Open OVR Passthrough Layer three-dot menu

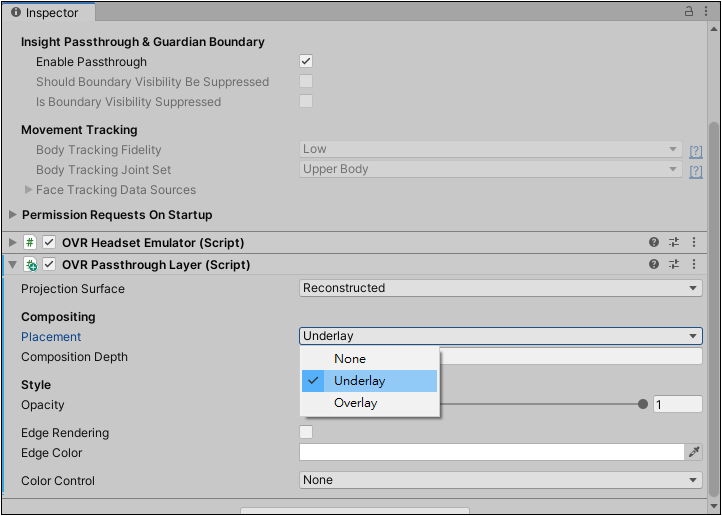tap(693, 264)
